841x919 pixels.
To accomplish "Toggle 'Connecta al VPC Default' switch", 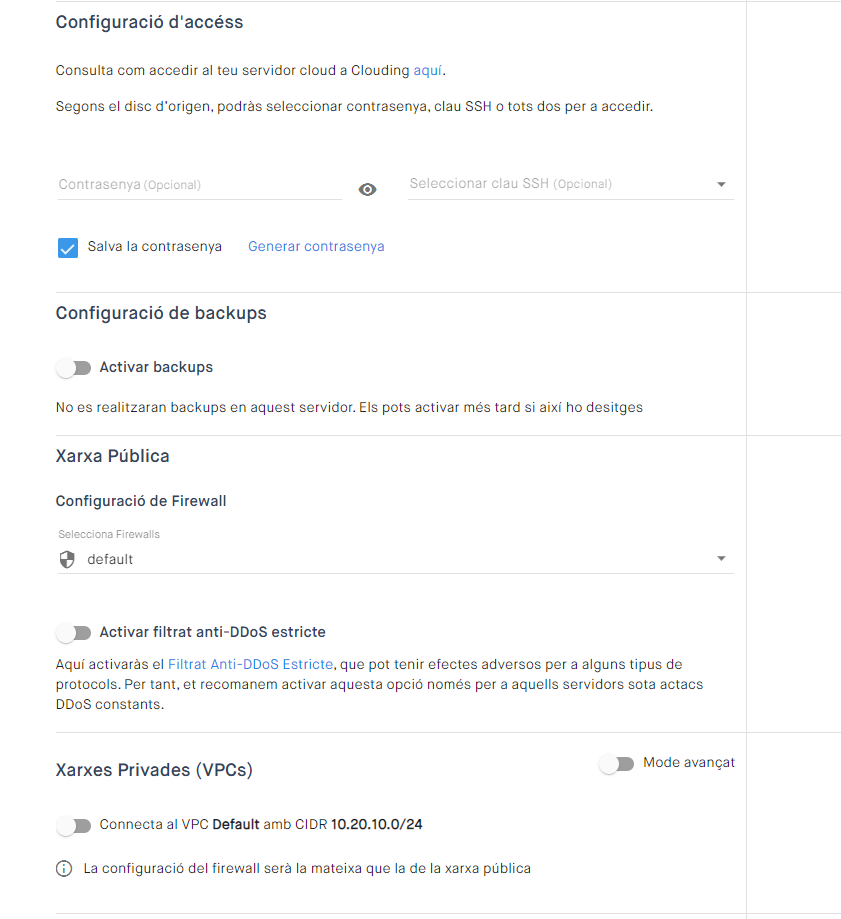I will tap(74, 826).
